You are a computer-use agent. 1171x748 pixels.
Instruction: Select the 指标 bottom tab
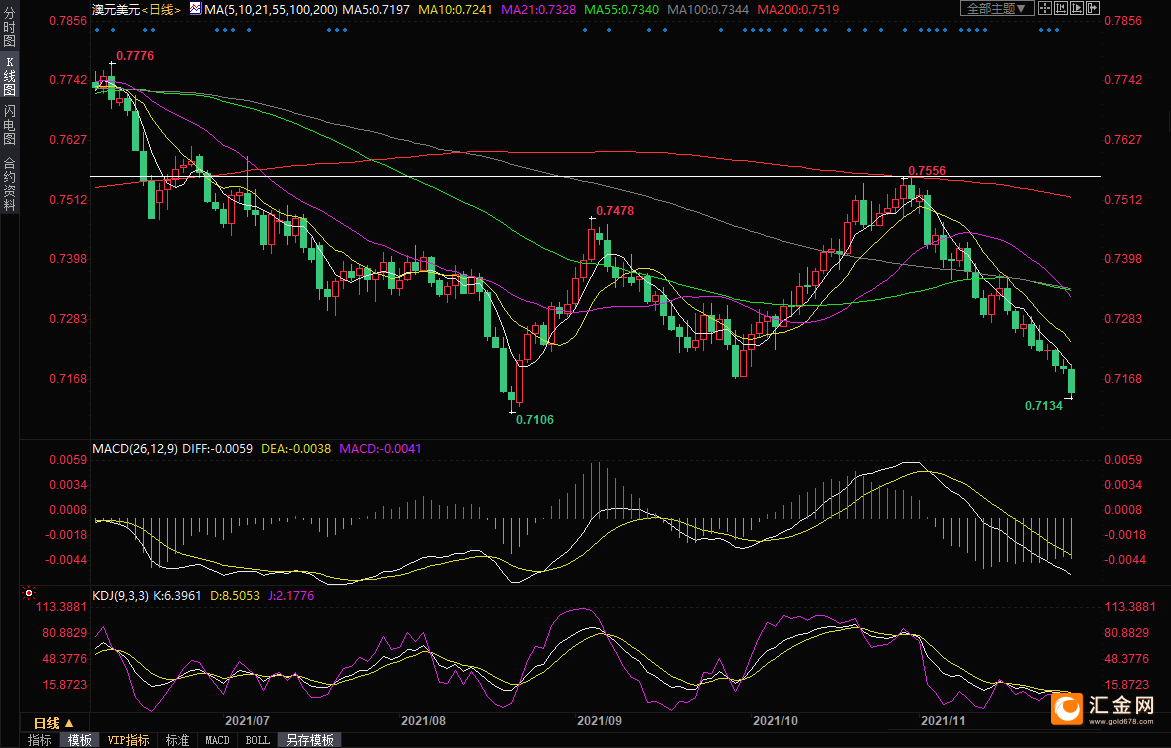coord(40,740)
